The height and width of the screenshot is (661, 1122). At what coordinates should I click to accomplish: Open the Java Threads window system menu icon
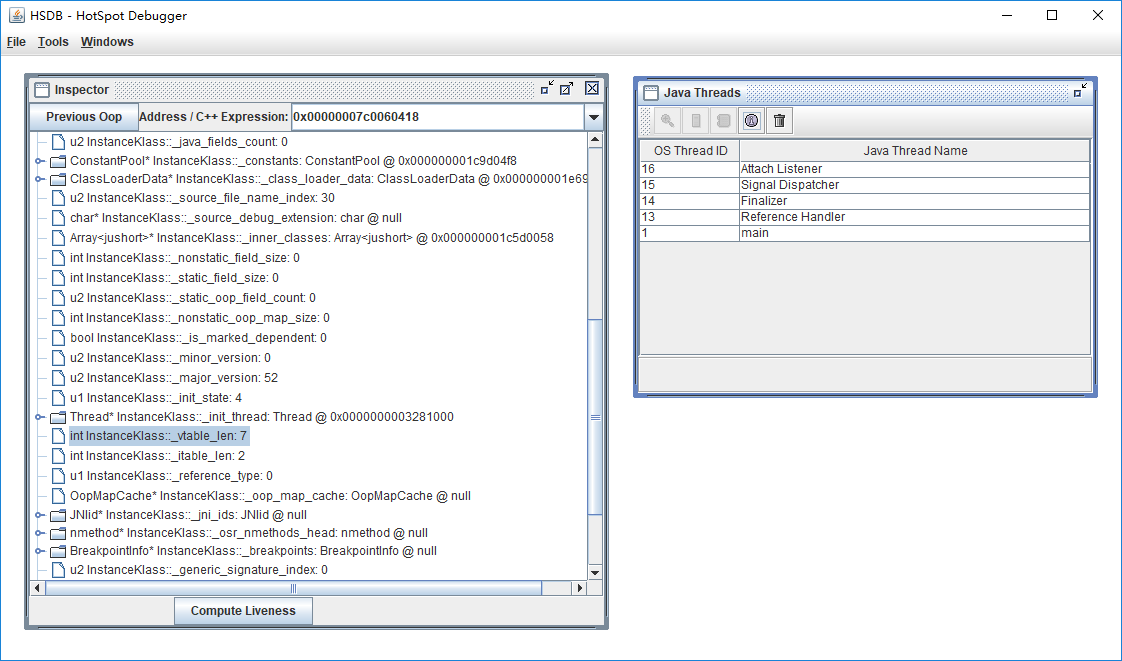[x=650, y=92]
